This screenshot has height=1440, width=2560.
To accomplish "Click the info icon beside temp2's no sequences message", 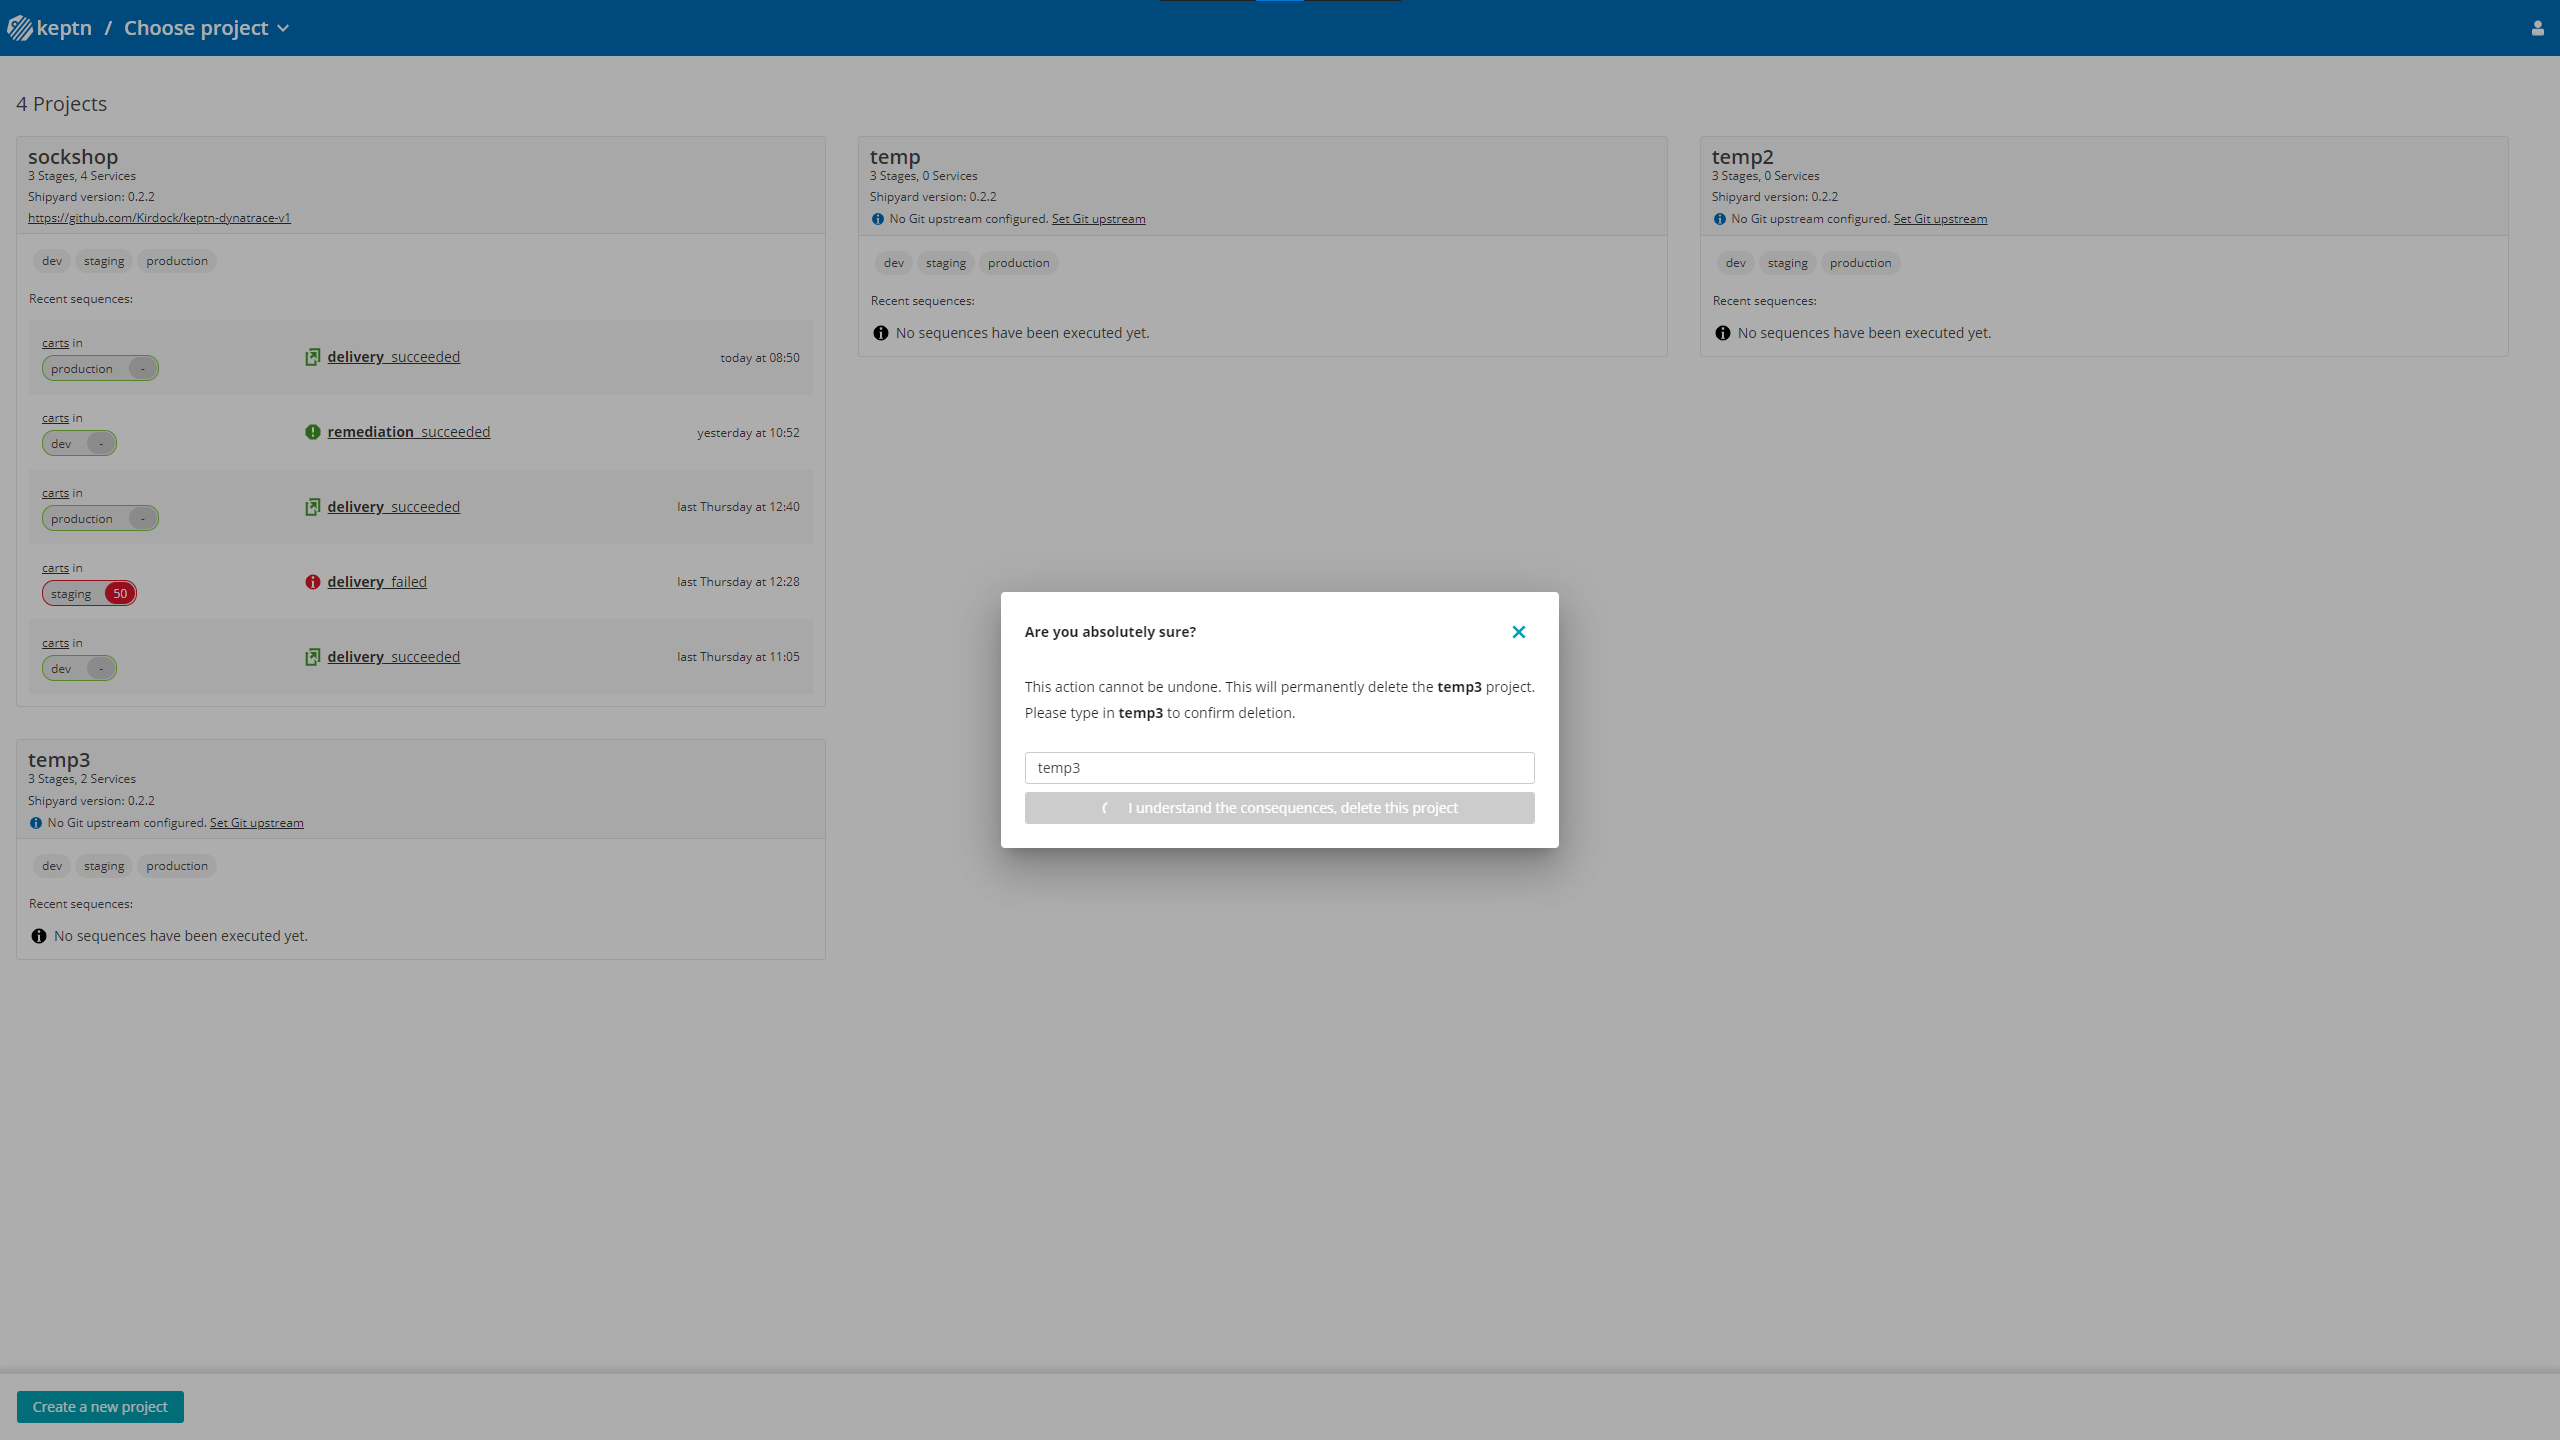I will [1722, 332].
